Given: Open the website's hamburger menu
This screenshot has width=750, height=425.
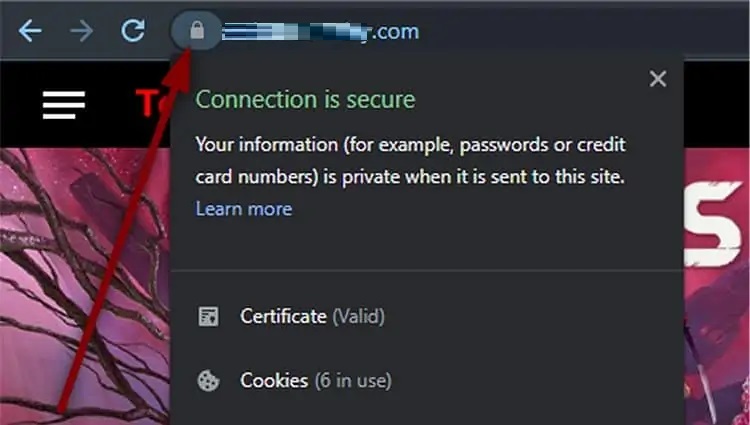Looking at the screenshot, I should click(x=64, y=104).
